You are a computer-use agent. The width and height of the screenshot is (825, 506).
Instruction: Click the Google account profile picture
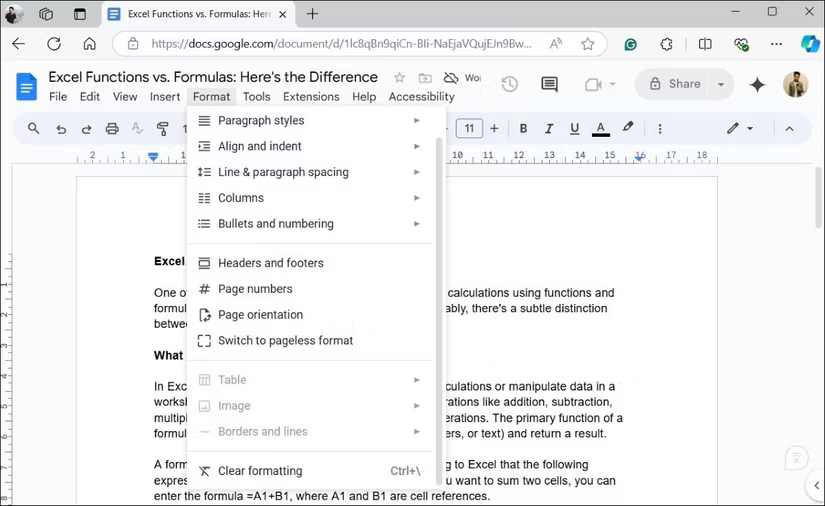(796, 84)
